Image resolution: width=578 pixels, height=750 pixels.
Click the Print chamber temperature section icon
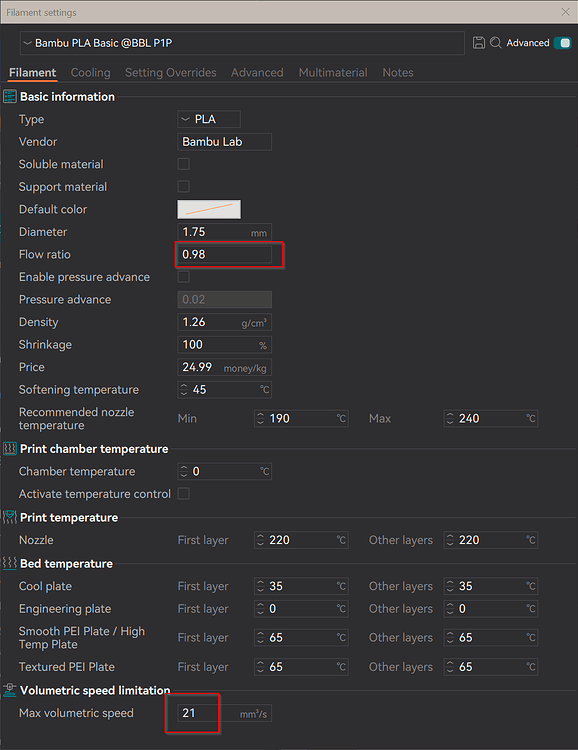pos(10,449)
